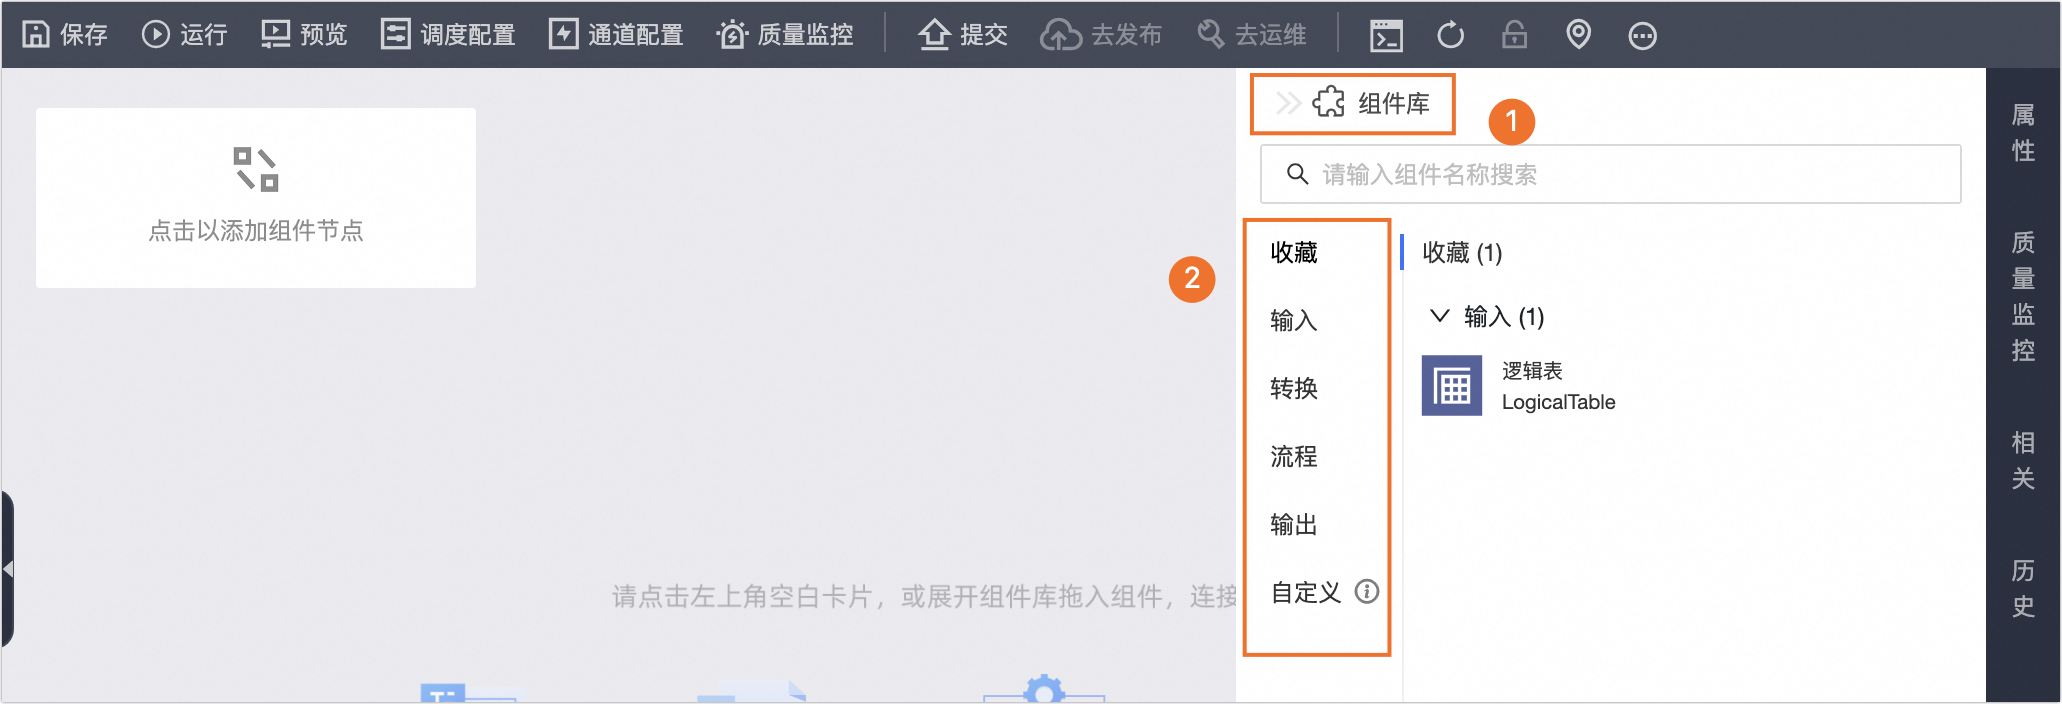
Task: Select the 流程 category tab
Action: (1294, 457)
